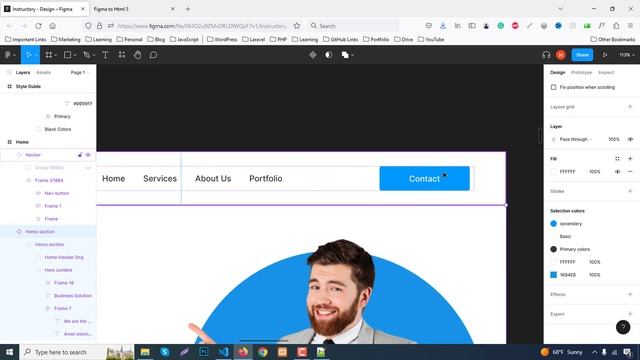Open Boolean operations dropdown arrow
The height and width of the screenshot is (360, 640).
[x=352, y=55]
